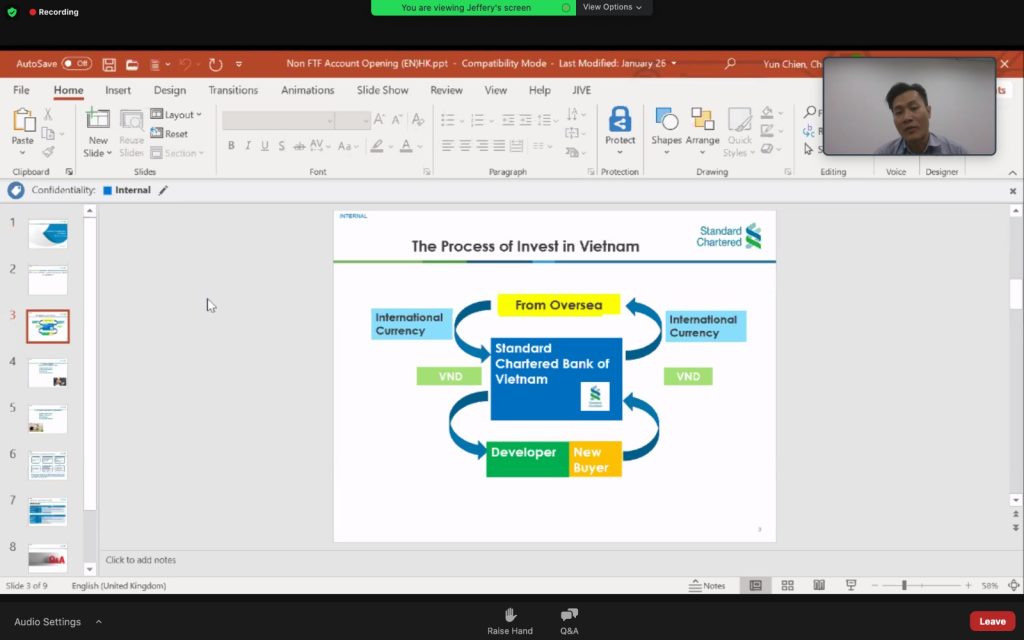Click the Paste clipboard icon
The image size is (1024, 640).
(23, 121)
